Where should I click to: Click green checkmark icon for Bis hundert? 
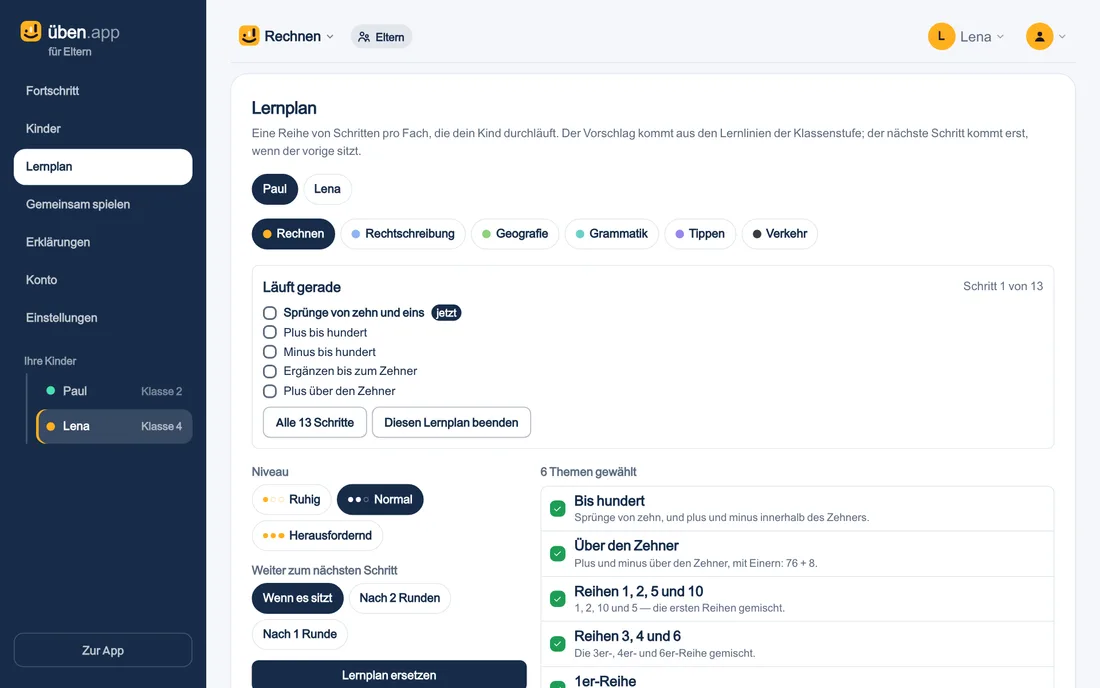point(558,508)
